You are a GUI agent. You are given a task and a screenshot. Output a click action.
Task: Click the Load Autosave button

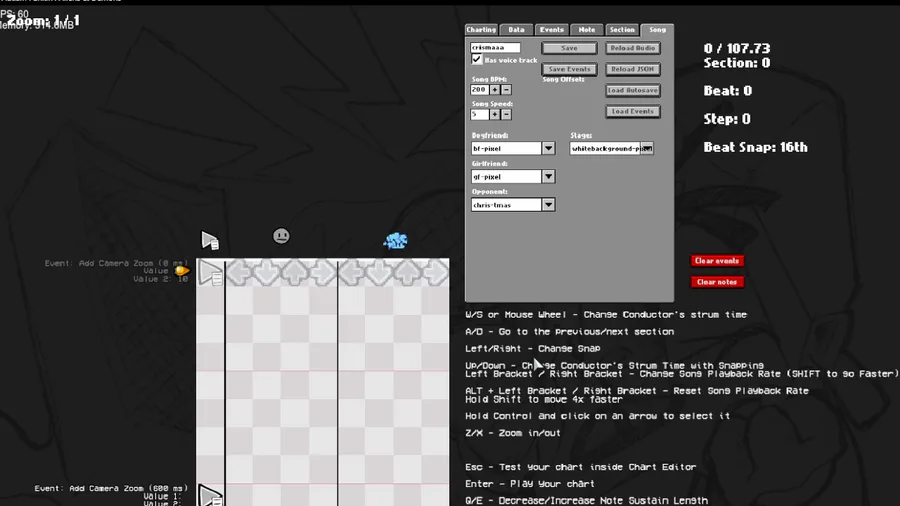(633, 90)
